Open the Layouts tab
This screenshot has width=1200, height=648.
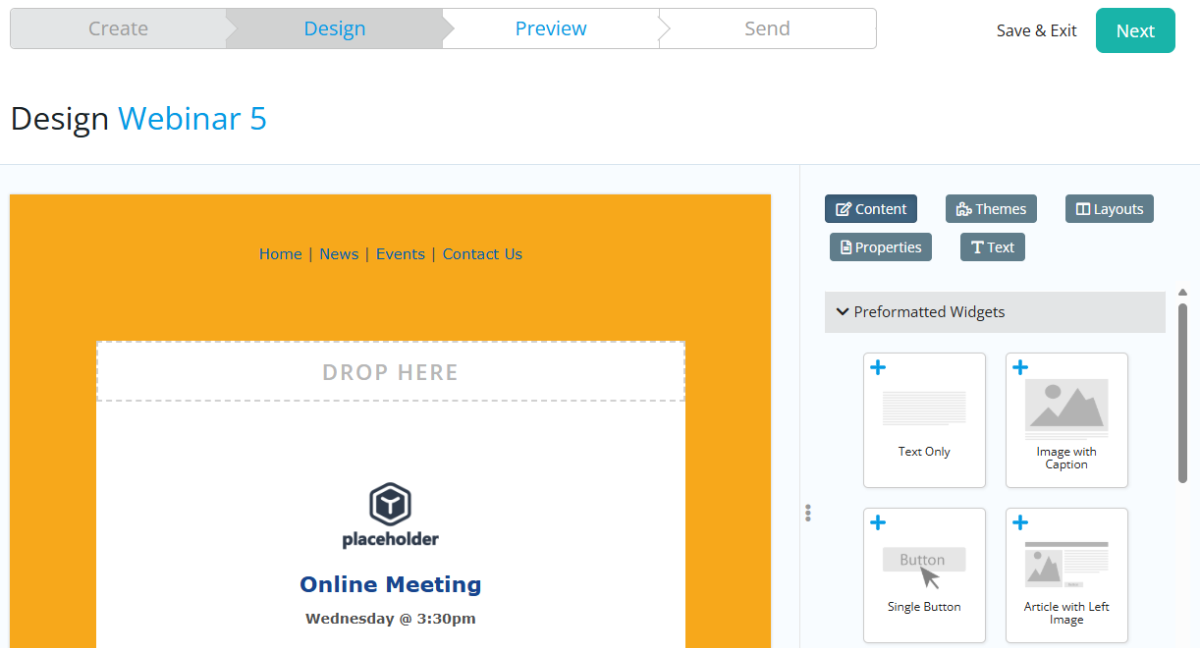[1109, 209]
